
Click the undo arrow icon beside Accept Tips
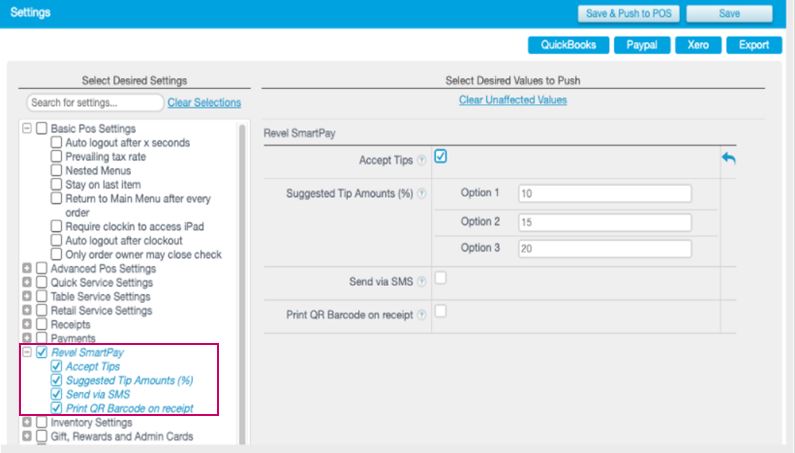728,159
